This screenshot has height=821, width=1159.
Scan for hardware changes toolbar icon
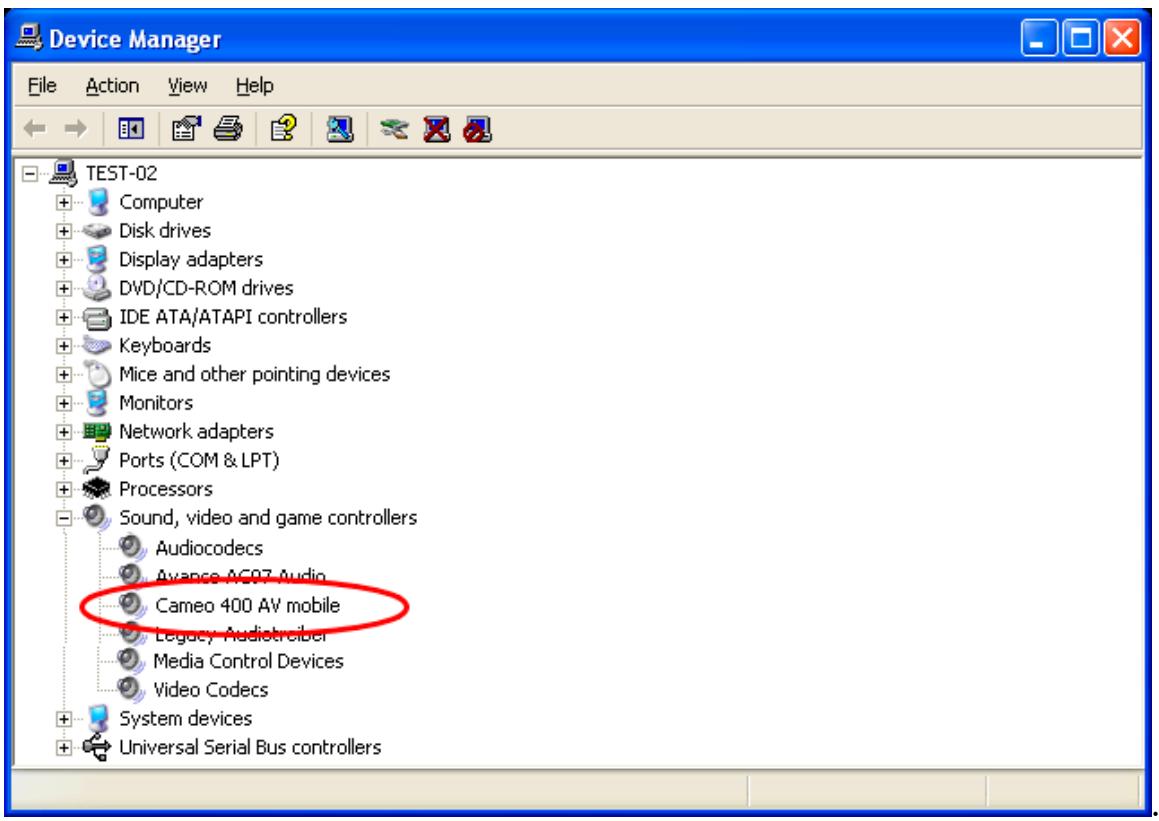pos(340,129)
